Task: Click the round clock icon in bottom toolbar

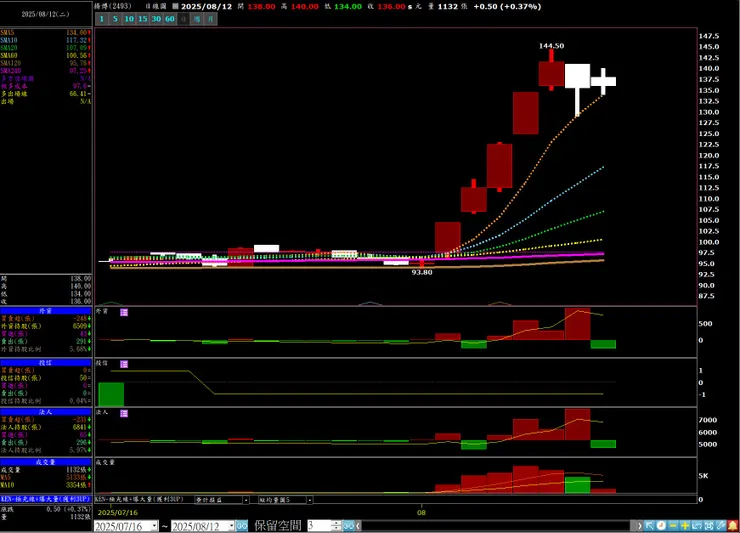Action: click(x=661, y=525)
